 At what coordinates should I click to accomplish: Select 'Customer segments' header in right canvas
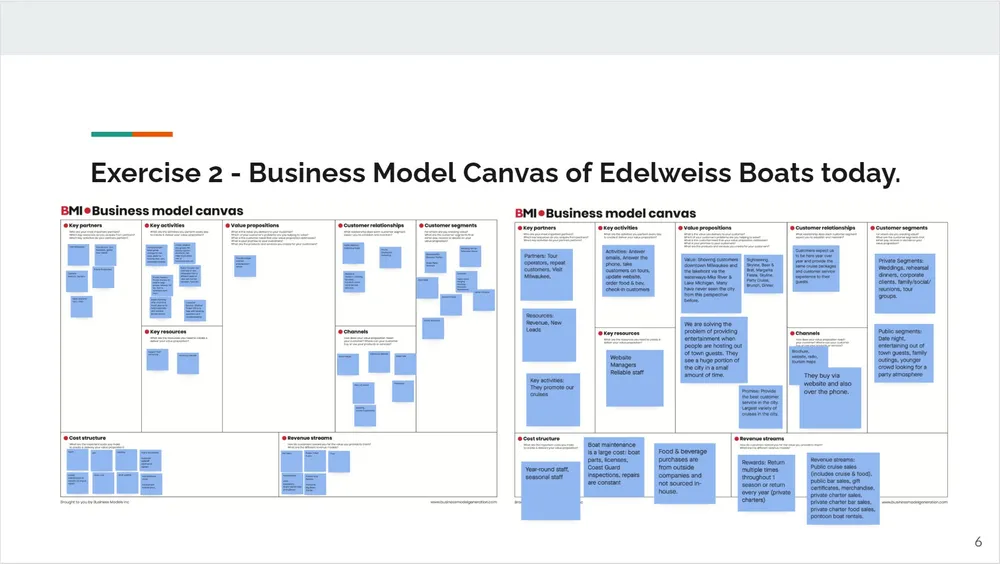click(x=901, y=228)
